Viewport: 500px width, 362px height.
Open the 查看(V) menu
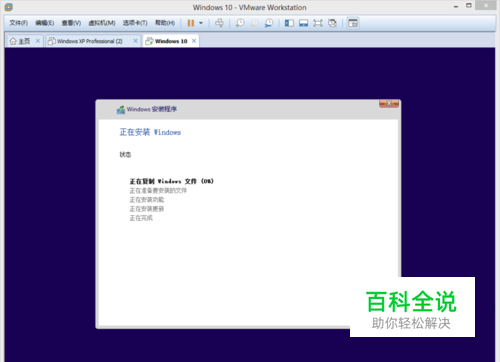(71, 23)
